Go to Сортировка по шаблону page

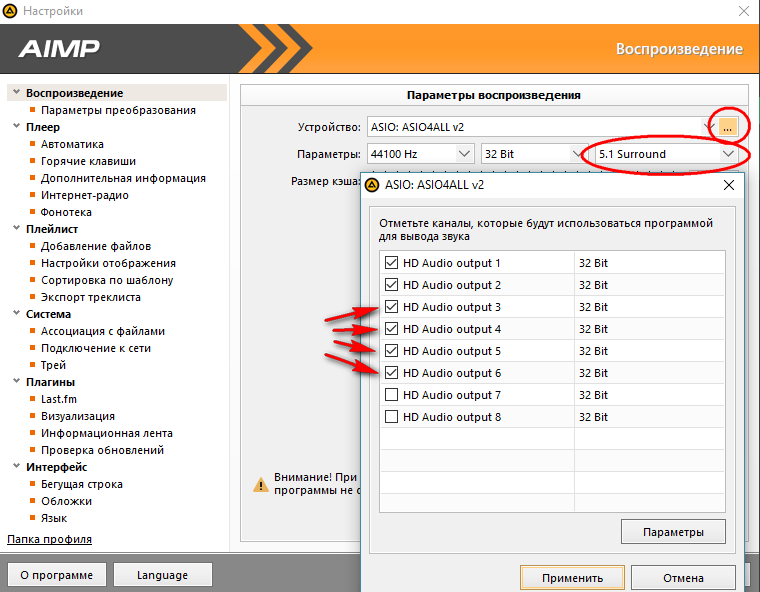107,280
